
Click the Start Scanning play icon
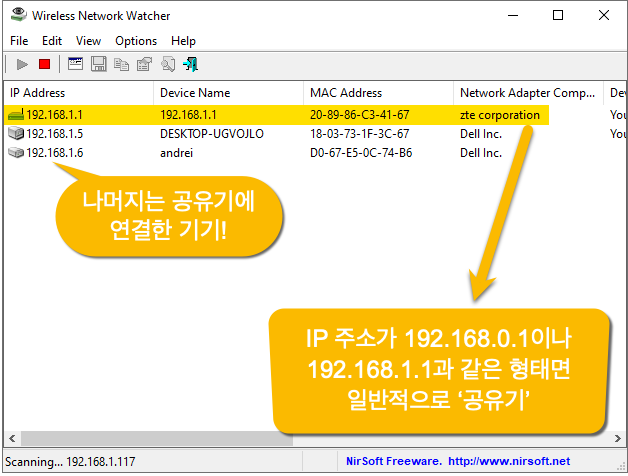pos(22,64)
